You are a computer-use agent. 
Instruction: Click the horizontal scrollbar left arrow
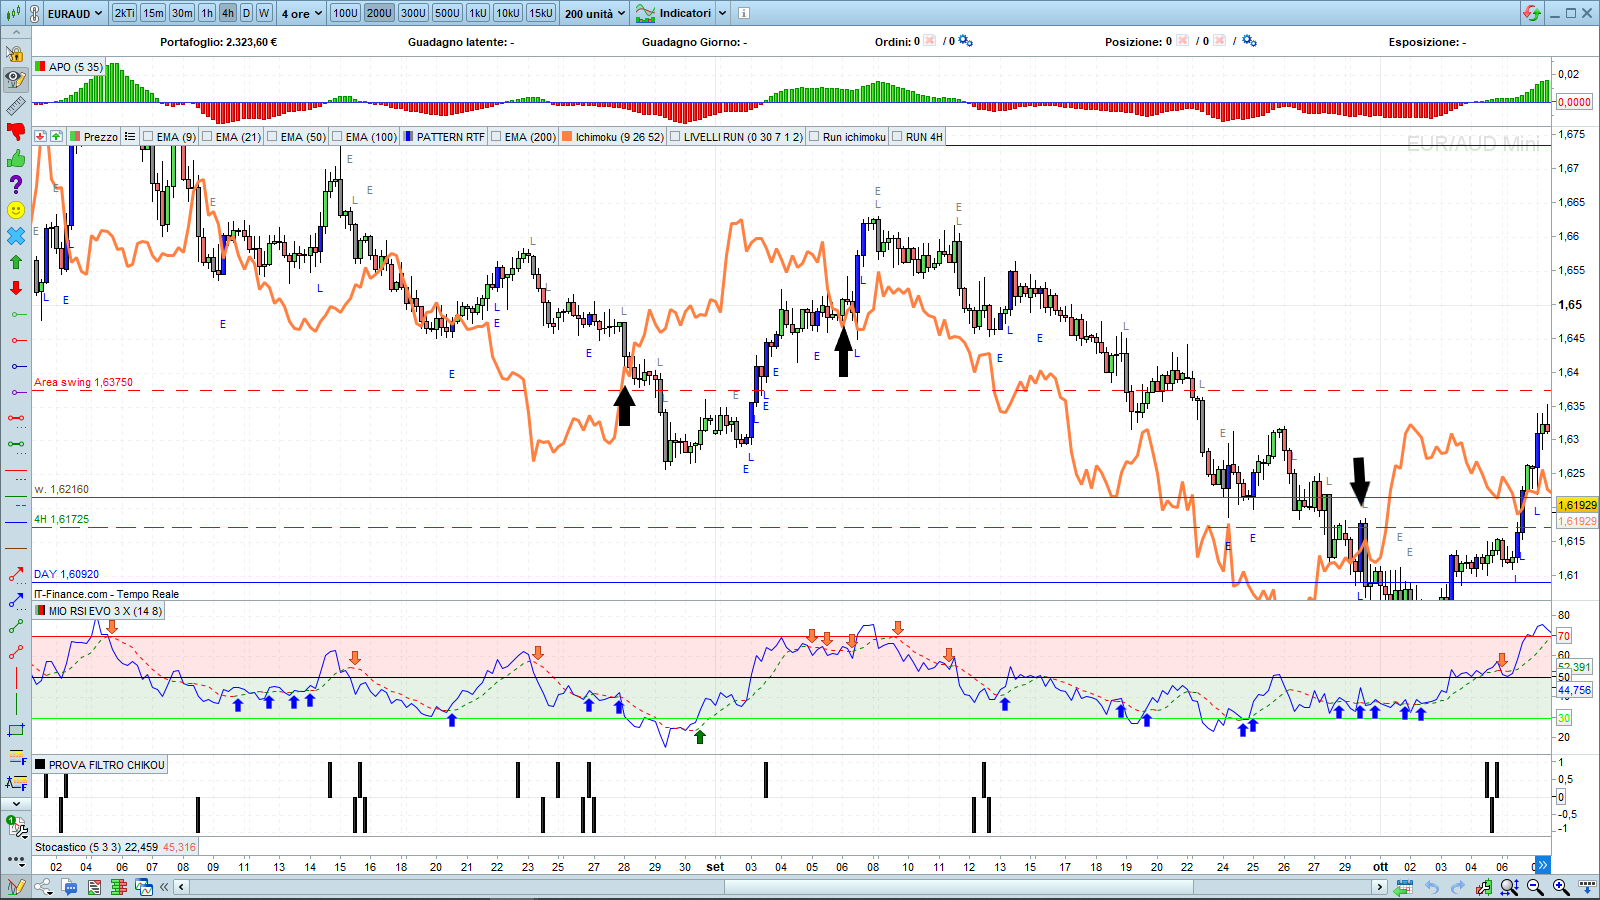[x=181, y=887]
